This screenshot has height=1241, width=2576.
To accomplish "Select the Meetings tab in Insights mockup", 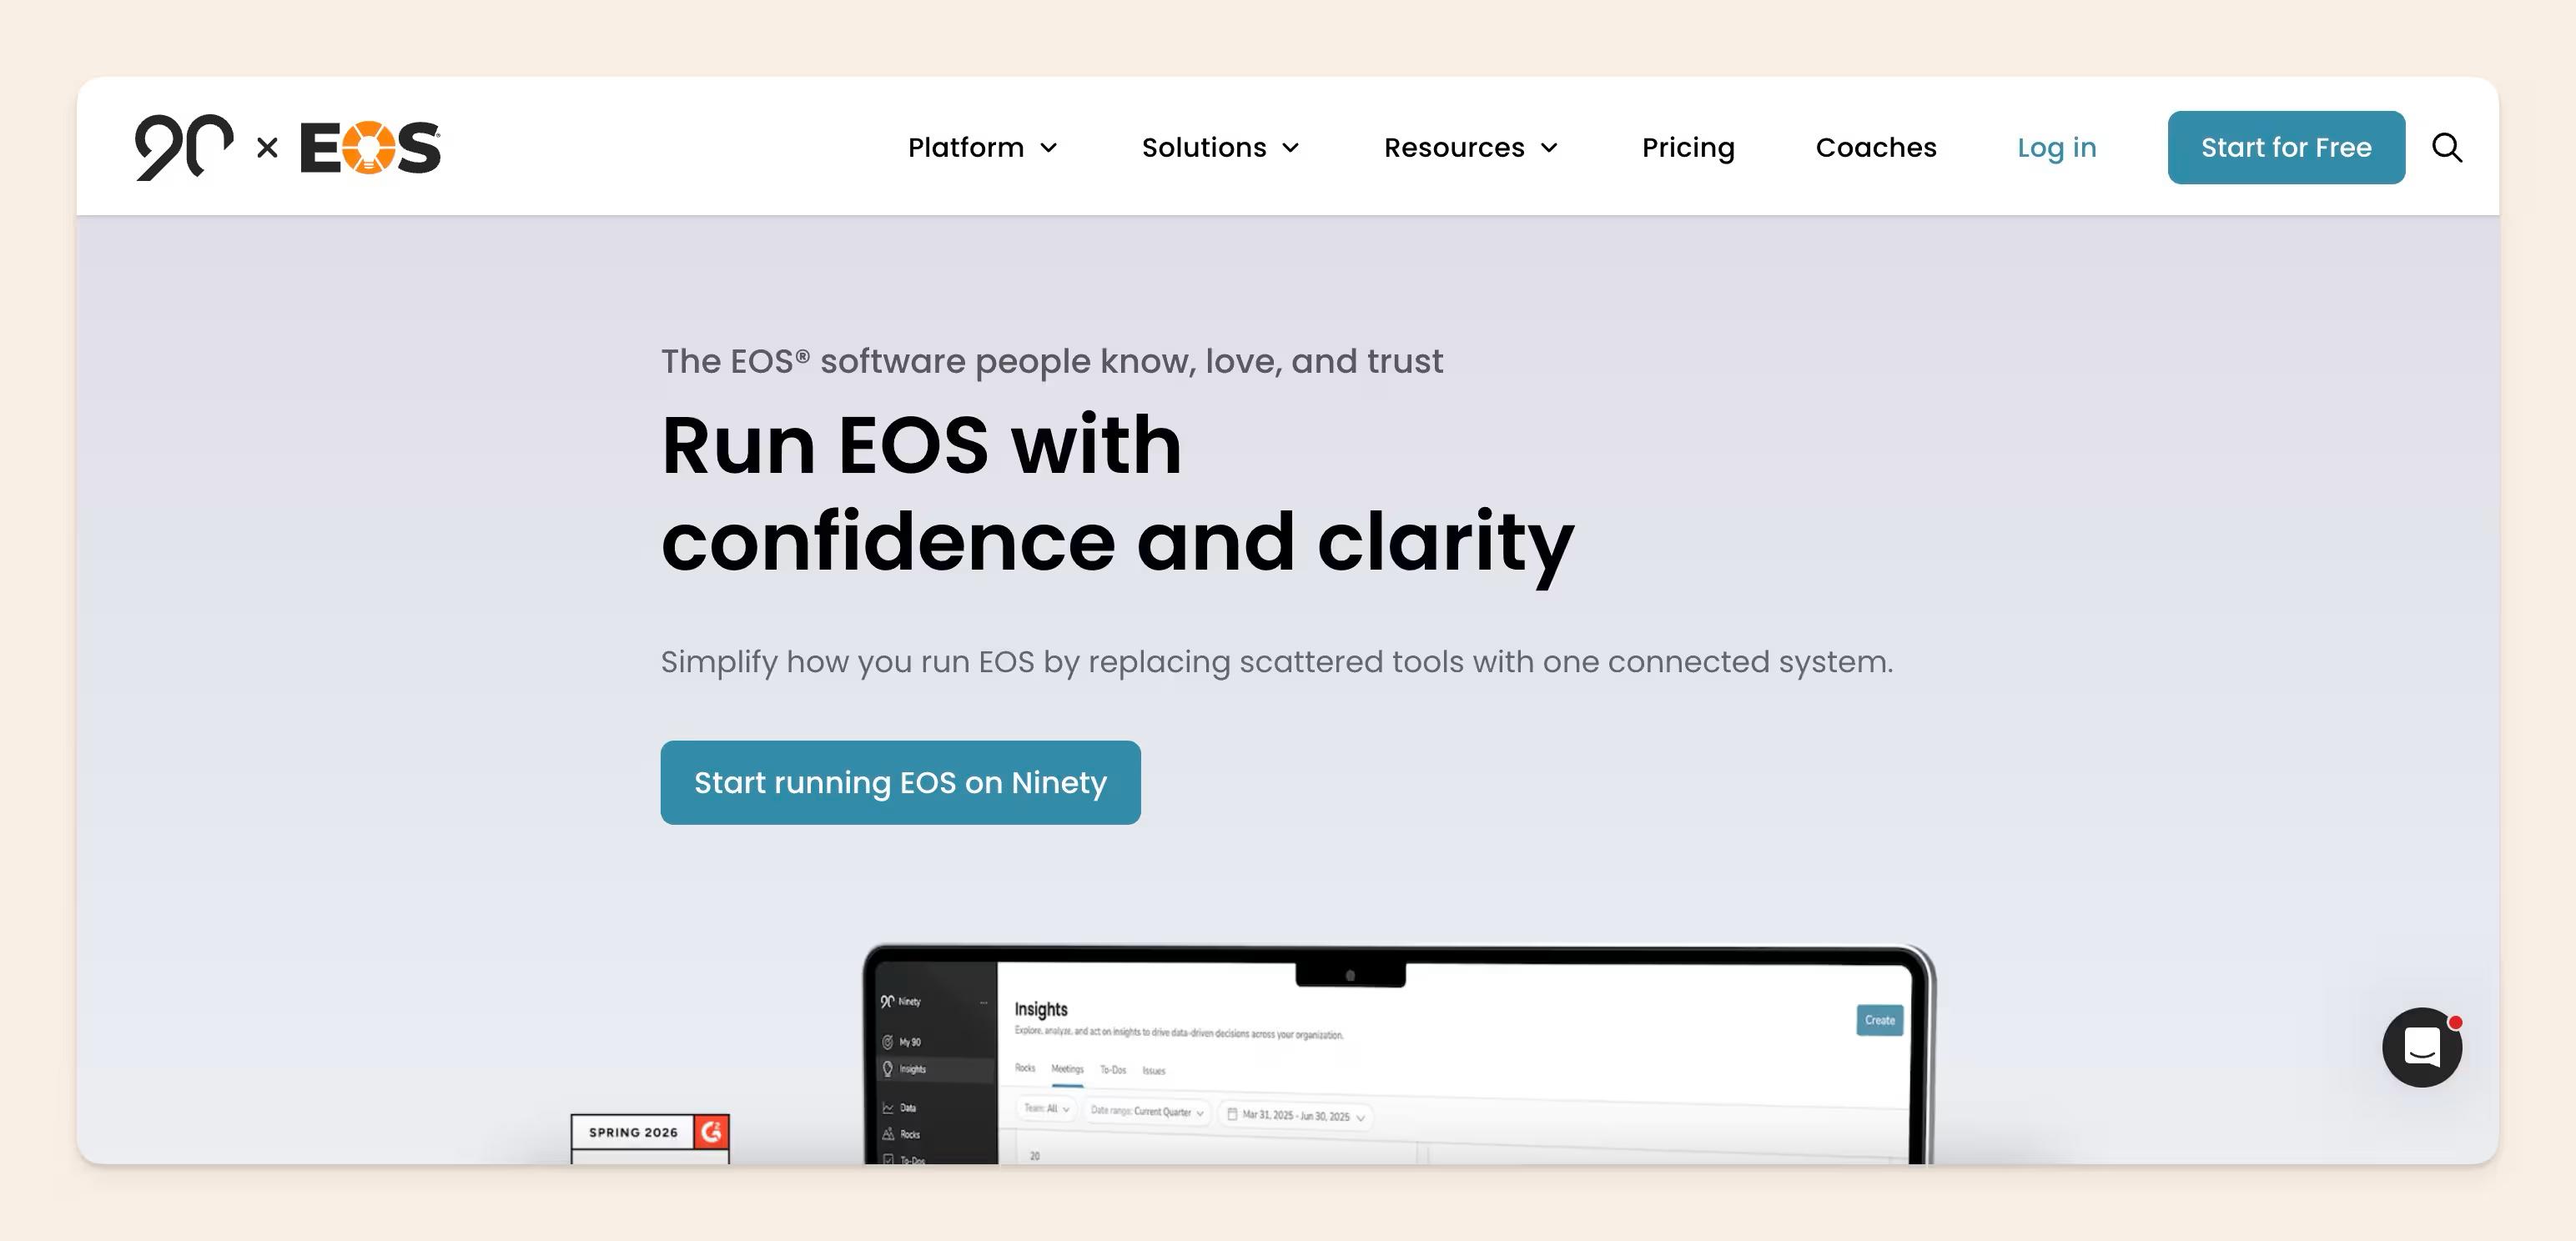I will [1067, 1069].
